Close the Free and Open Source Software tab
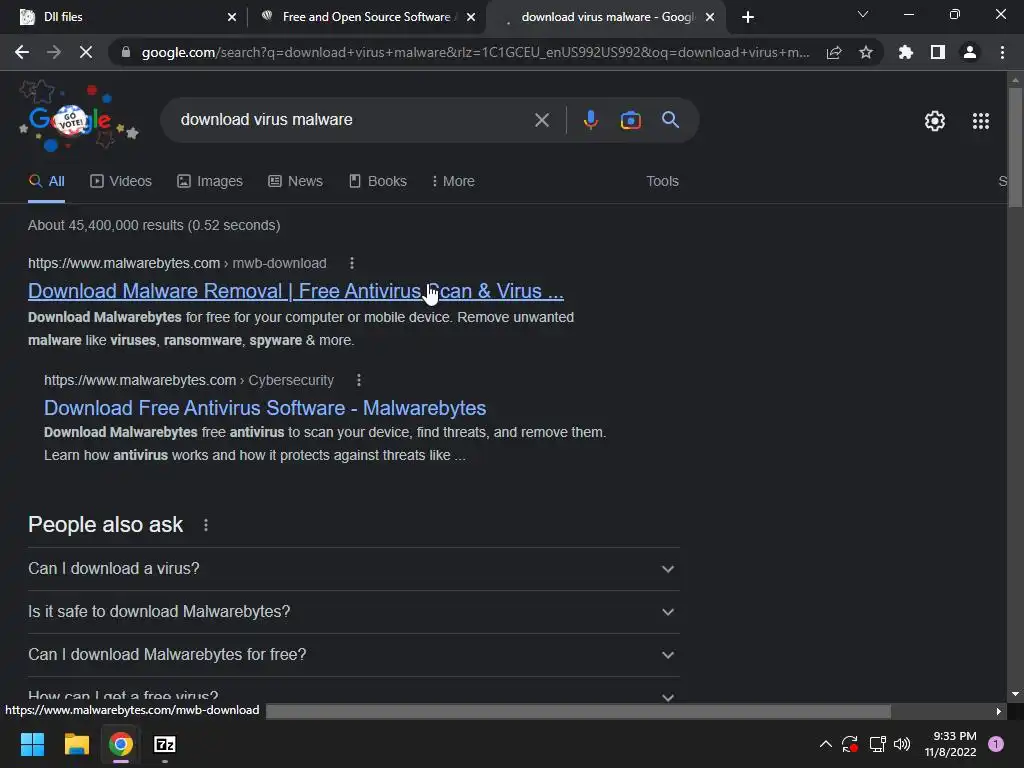Screen dimensions: 1024x768 click(471, 17)
